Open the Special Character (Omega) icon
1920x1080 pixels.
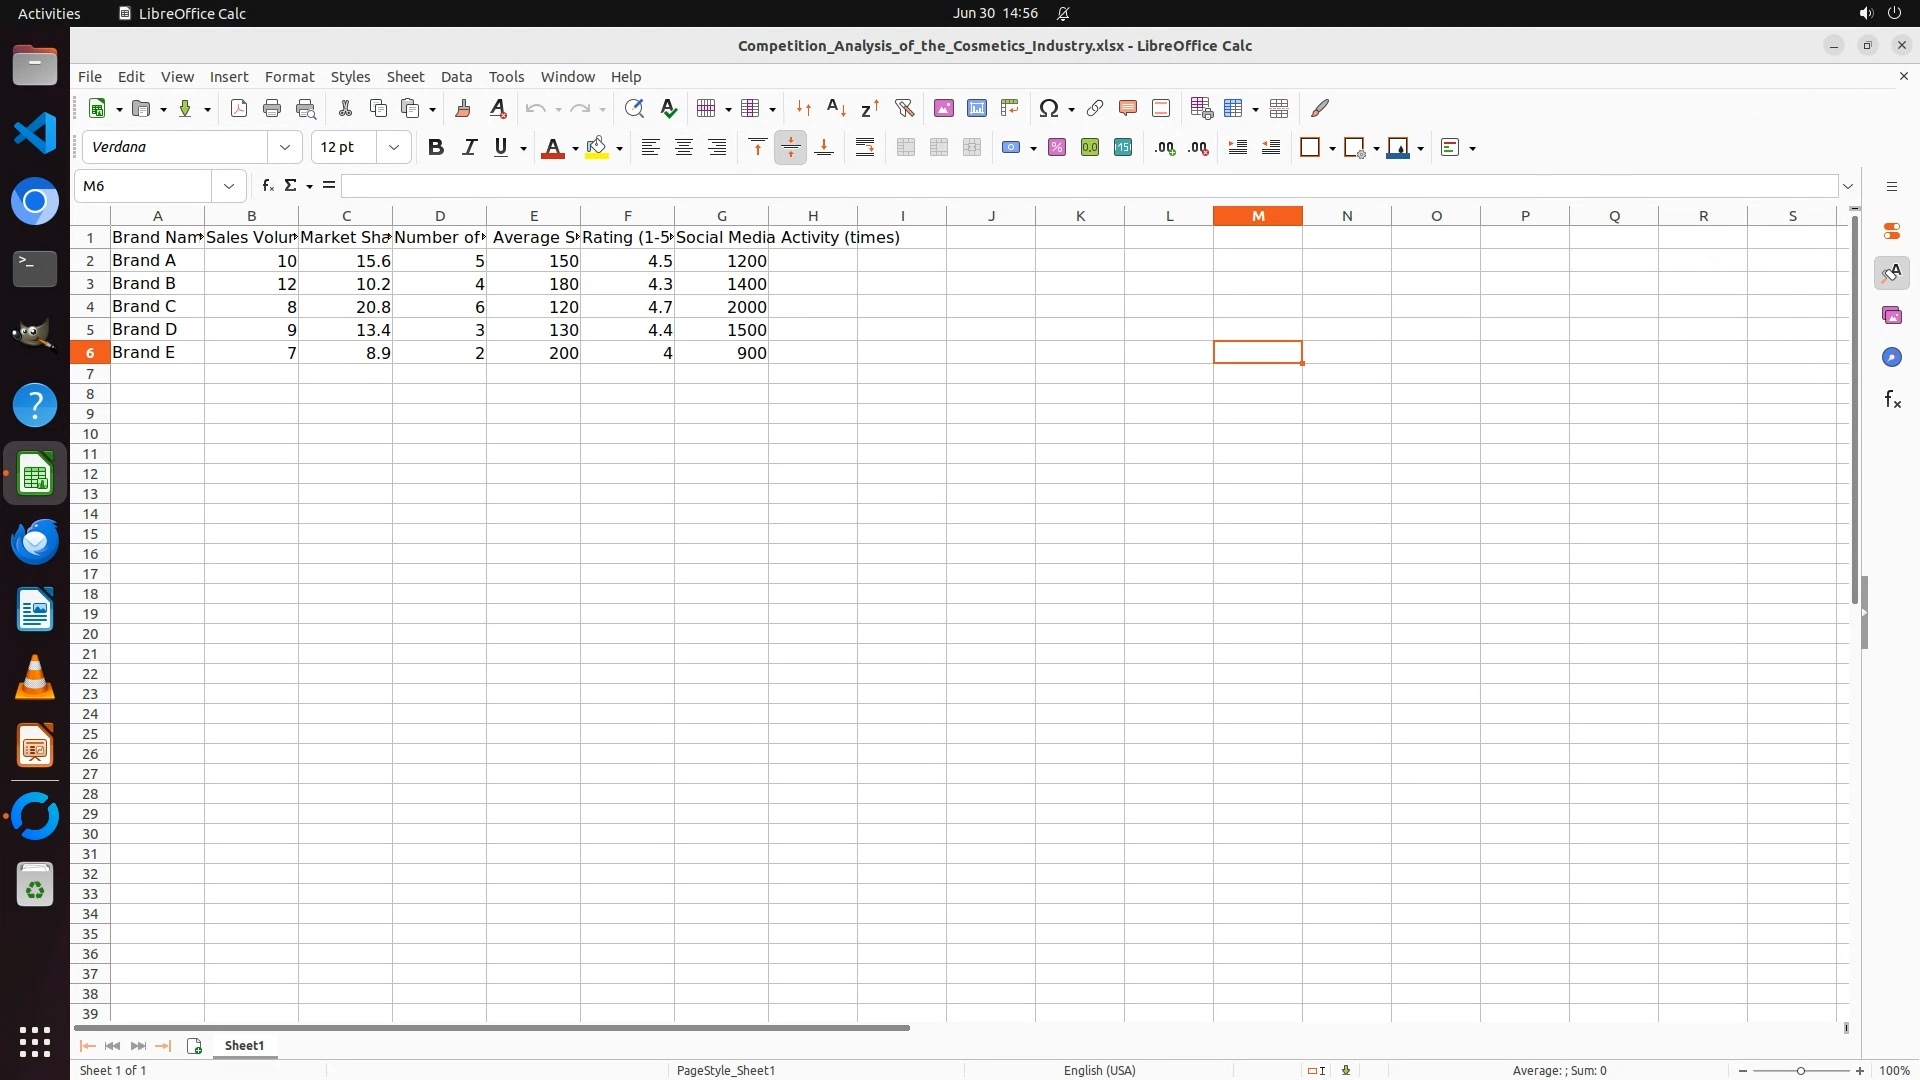(x=1048, y=108)
